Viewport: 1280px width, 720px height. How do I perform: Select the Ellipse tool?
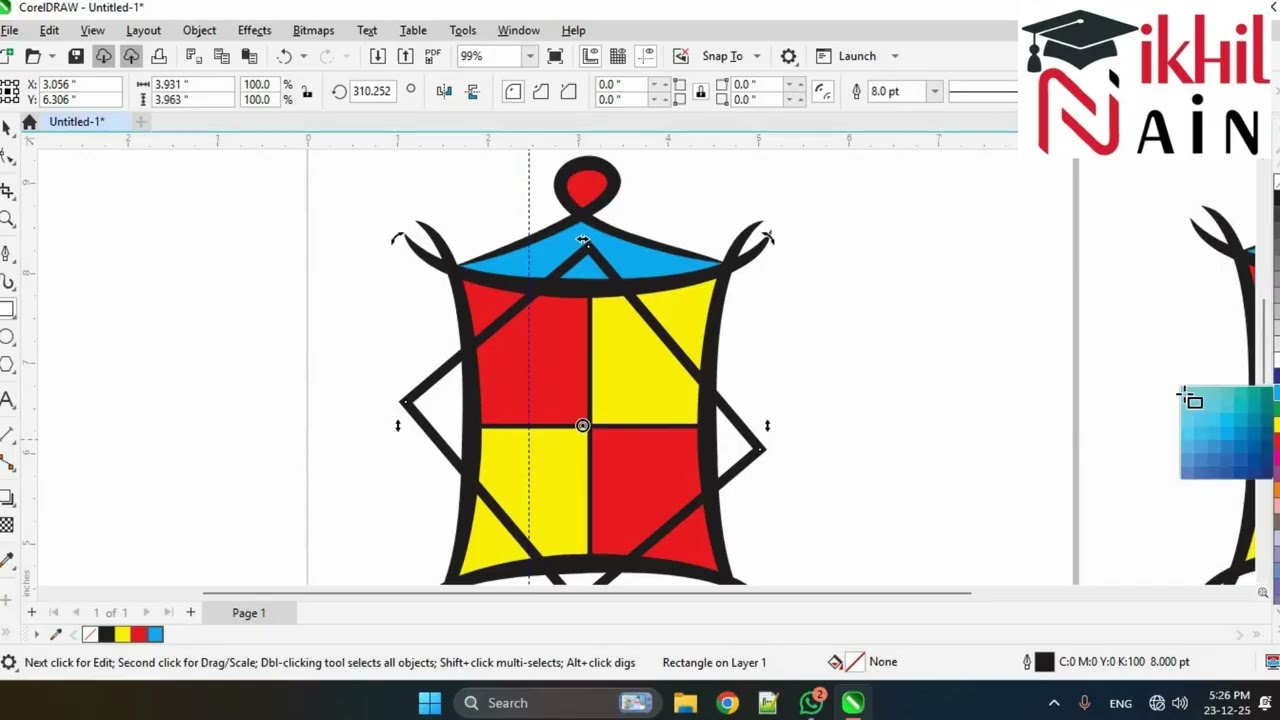point(7,338)
